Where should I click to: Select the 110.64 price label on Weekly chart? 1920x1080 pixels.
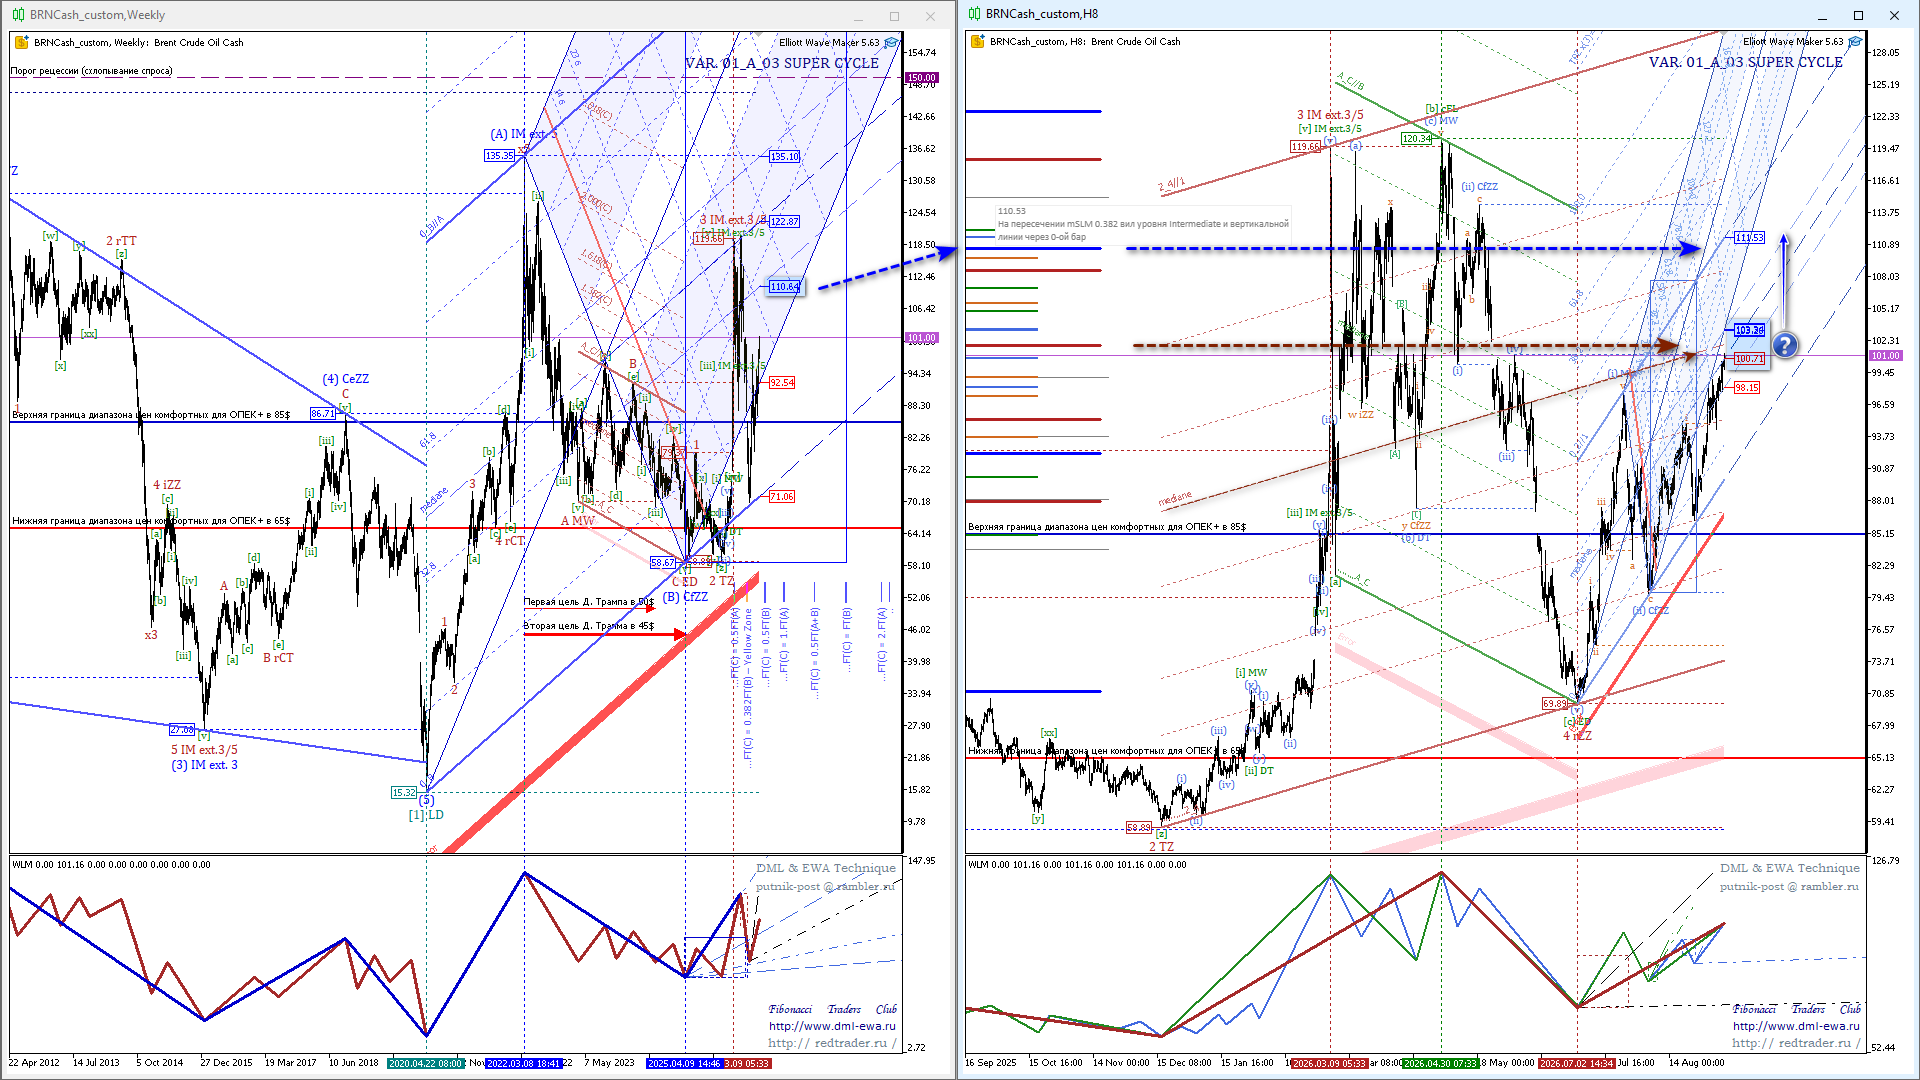point(784,286)
